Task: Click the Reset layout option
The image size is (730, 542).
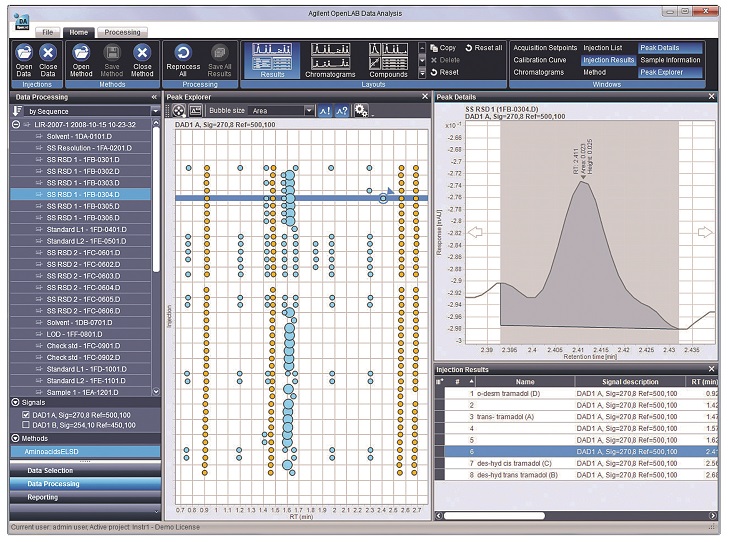Action: [445, 72]
